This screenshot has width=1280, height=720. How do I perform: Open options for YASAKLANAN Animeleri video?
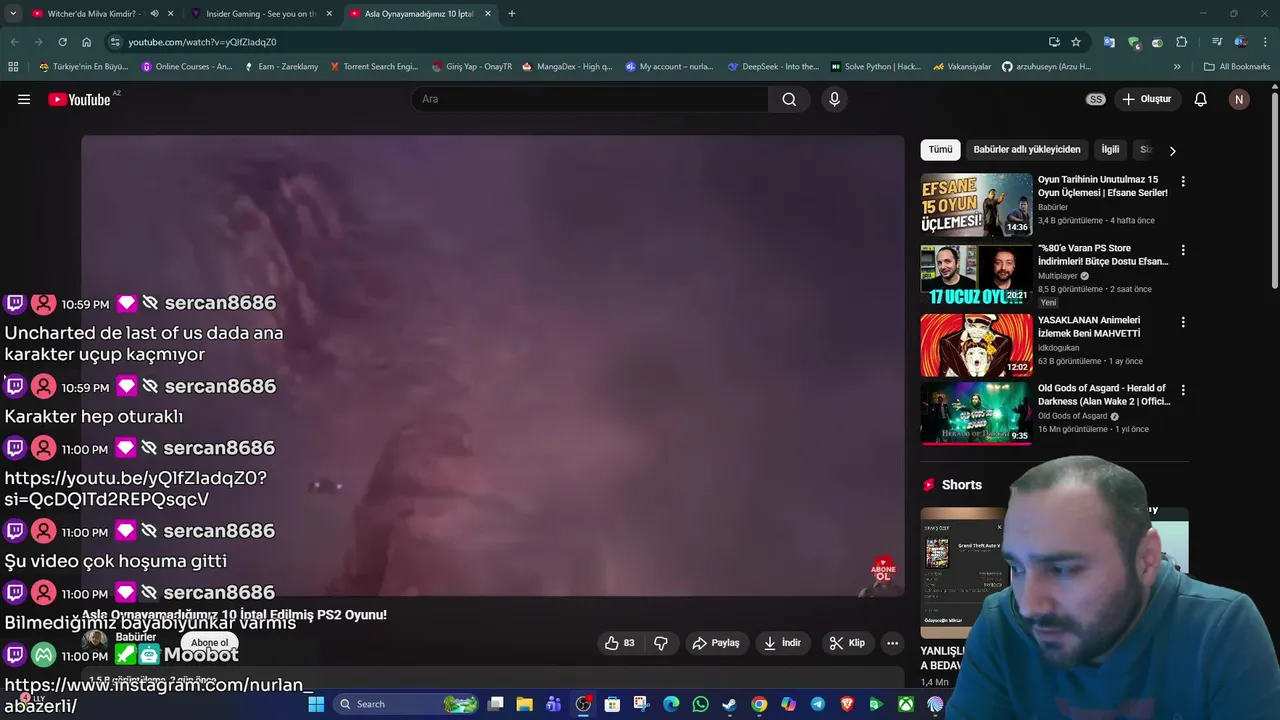click(x=1183, y=322)
